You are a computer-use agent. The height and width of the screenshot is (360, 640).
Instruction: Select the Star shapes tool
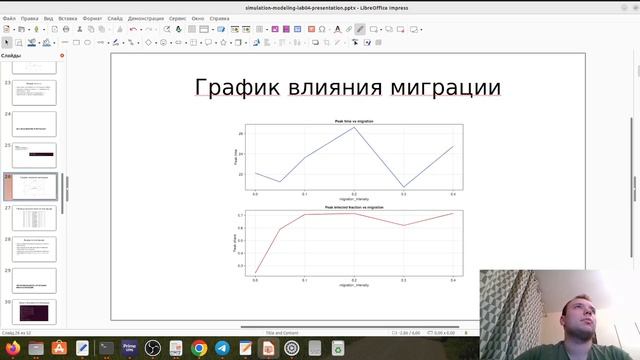pos(223,42)
